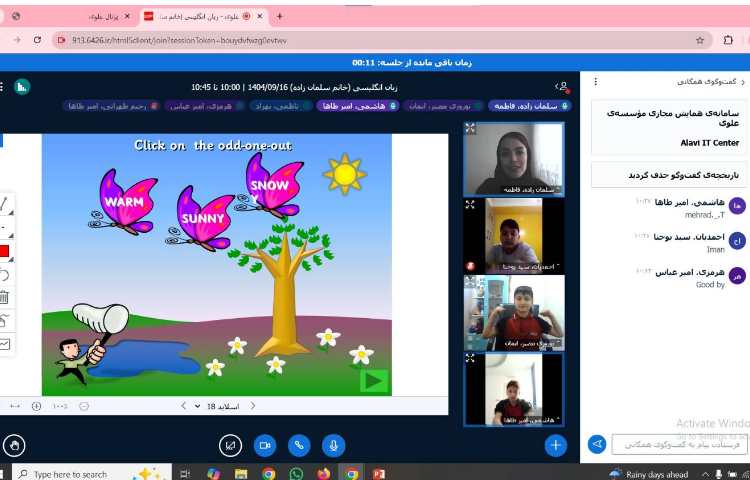Bookmark this page with star icon
Screen dimensions: 750x480
click(x=700, y=41)
